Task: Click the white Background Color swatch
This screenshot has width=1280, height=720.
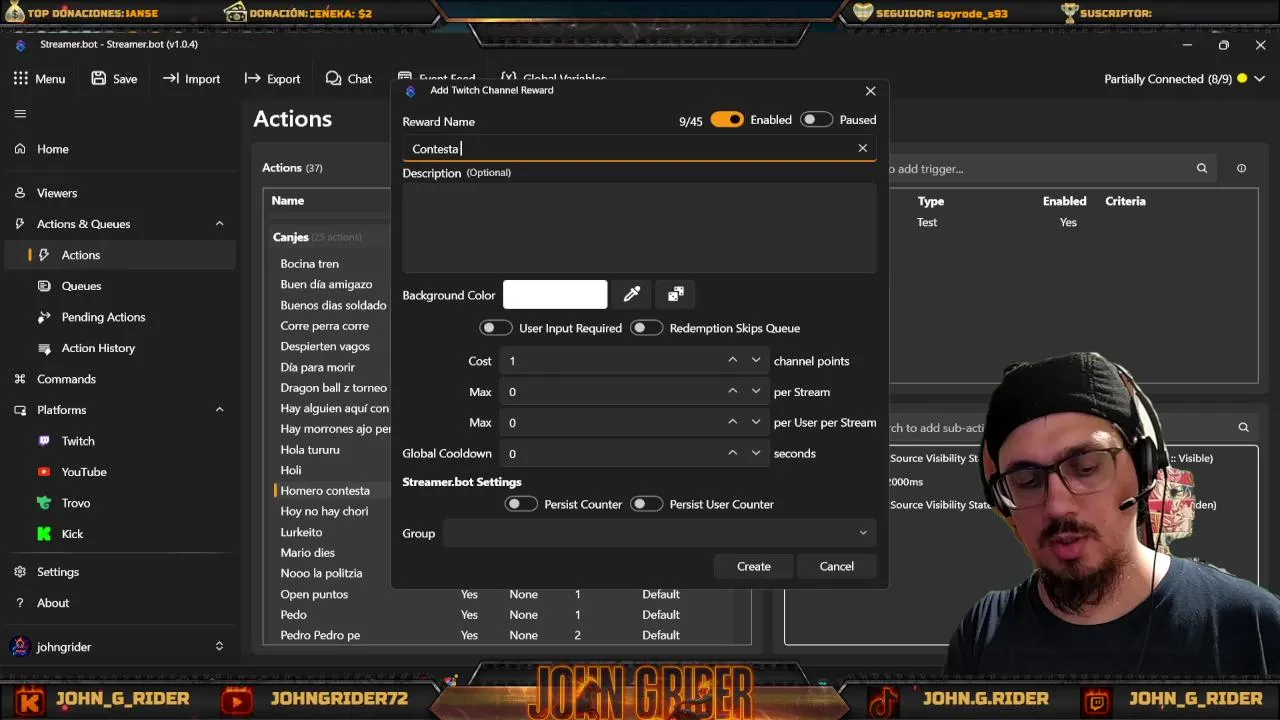Action: 555,295
